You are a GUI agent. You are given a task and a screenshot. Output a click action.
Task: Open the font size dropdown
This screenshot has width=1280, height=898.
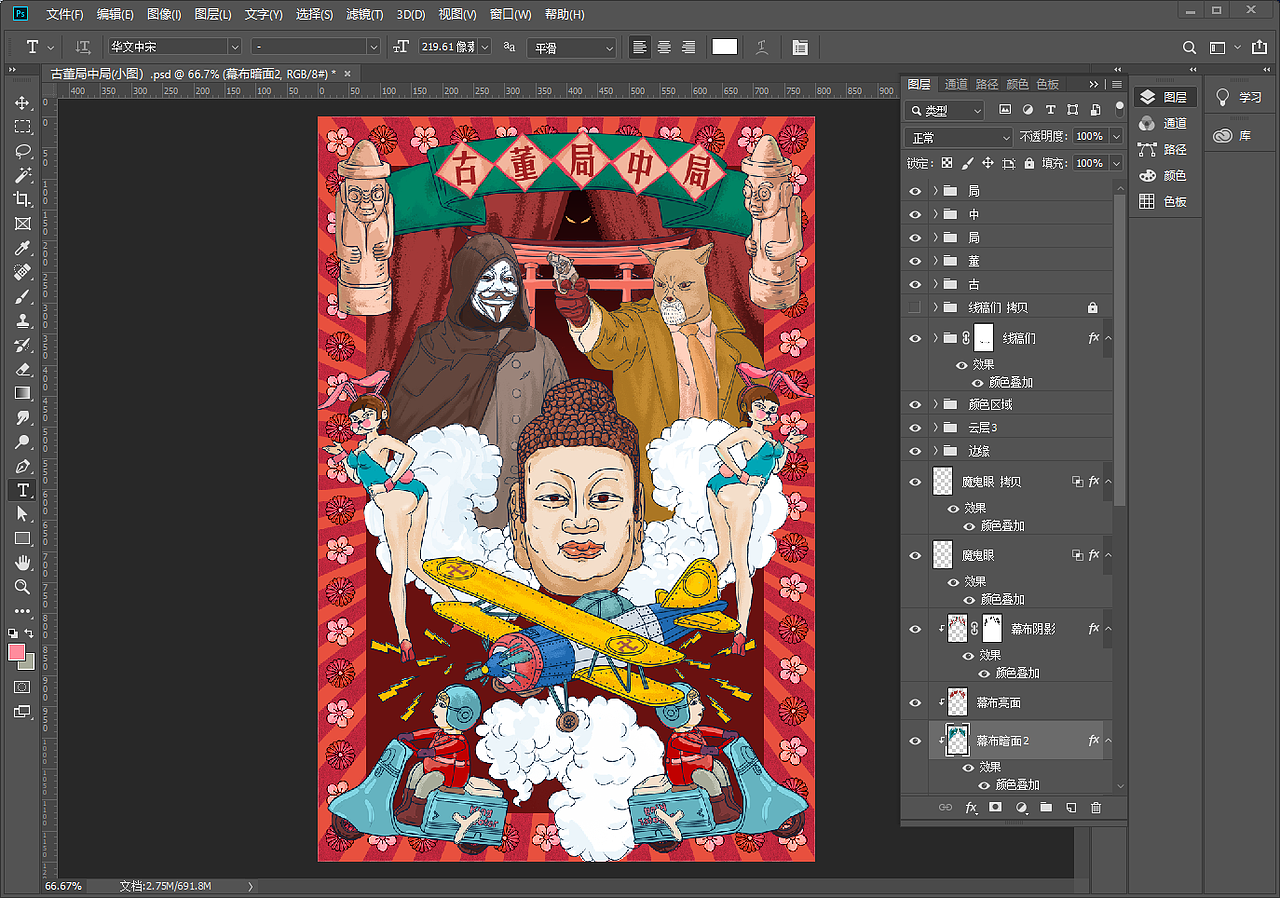coord(485,47)
